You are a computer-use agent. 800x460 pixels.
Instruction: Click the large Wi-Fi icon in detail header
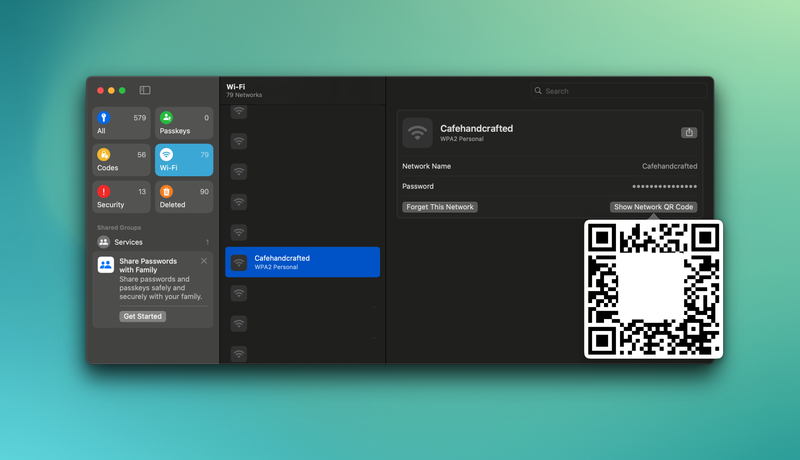(417, 133)
